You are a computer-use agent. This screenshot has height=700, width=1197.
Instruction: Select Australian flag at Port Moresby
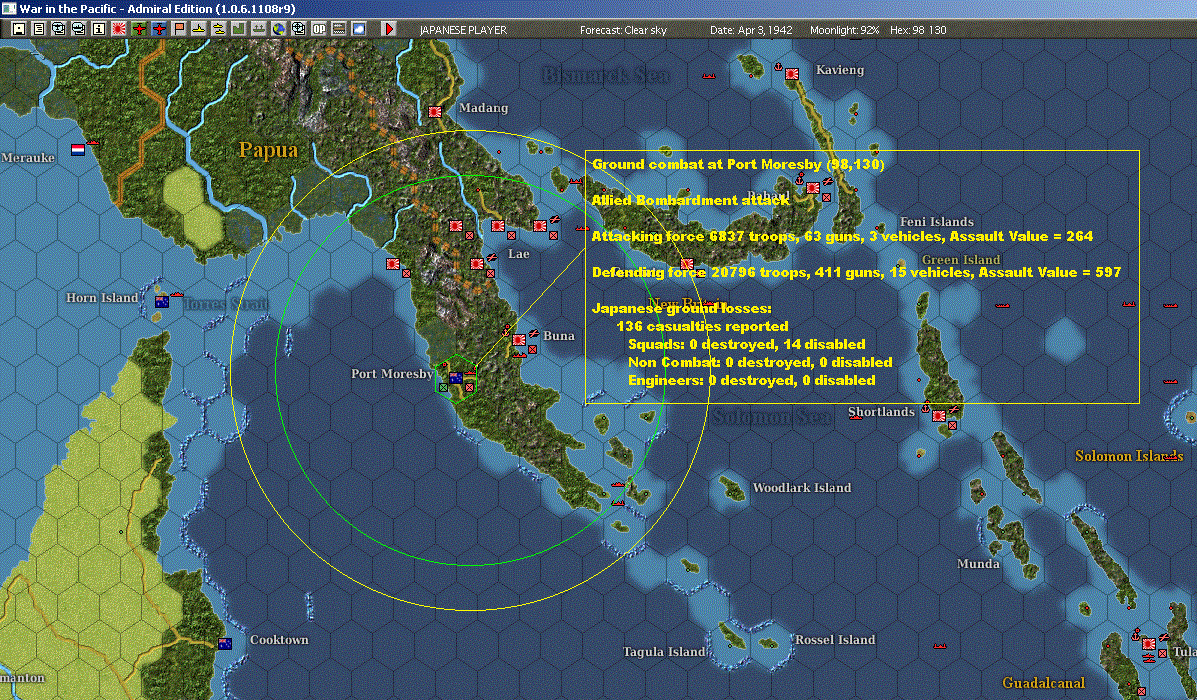point(456,378)
